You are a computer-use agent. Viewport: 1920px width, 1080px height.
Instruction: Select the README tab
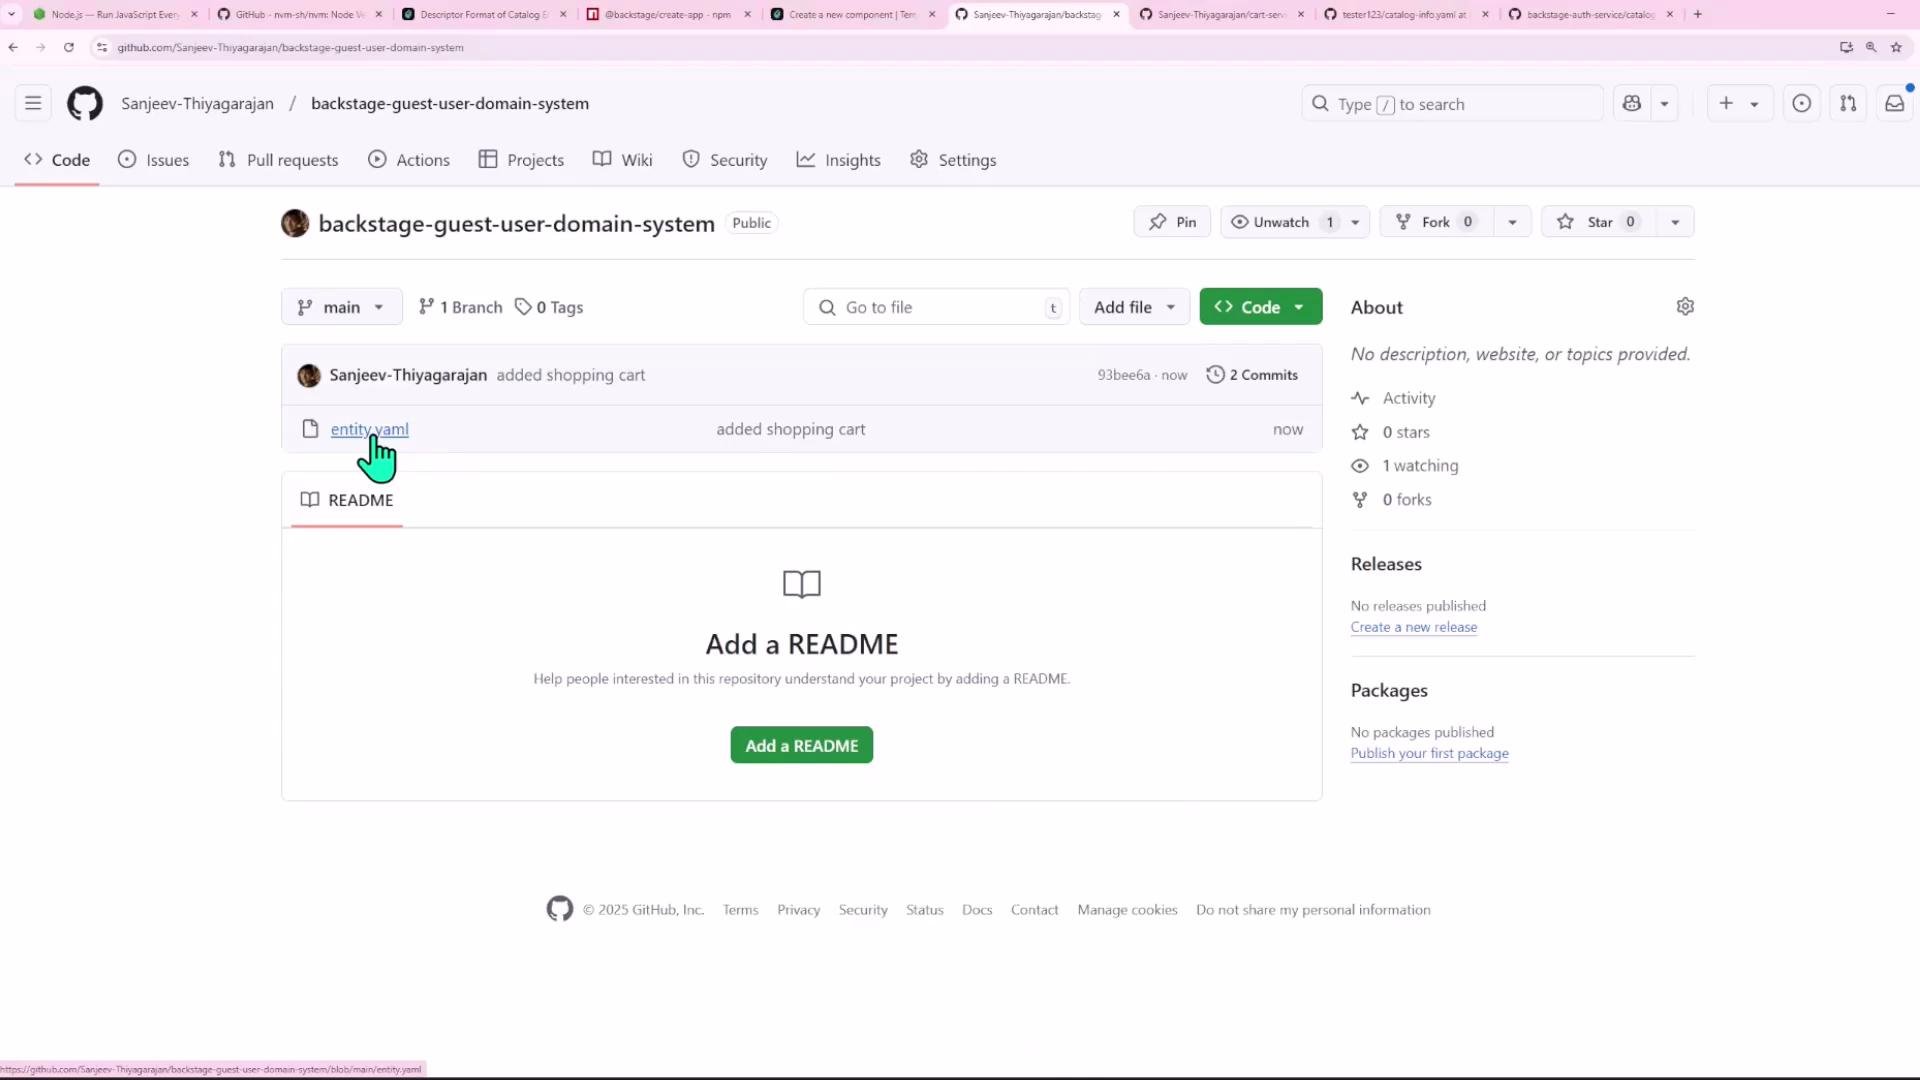tap(347, 500)
